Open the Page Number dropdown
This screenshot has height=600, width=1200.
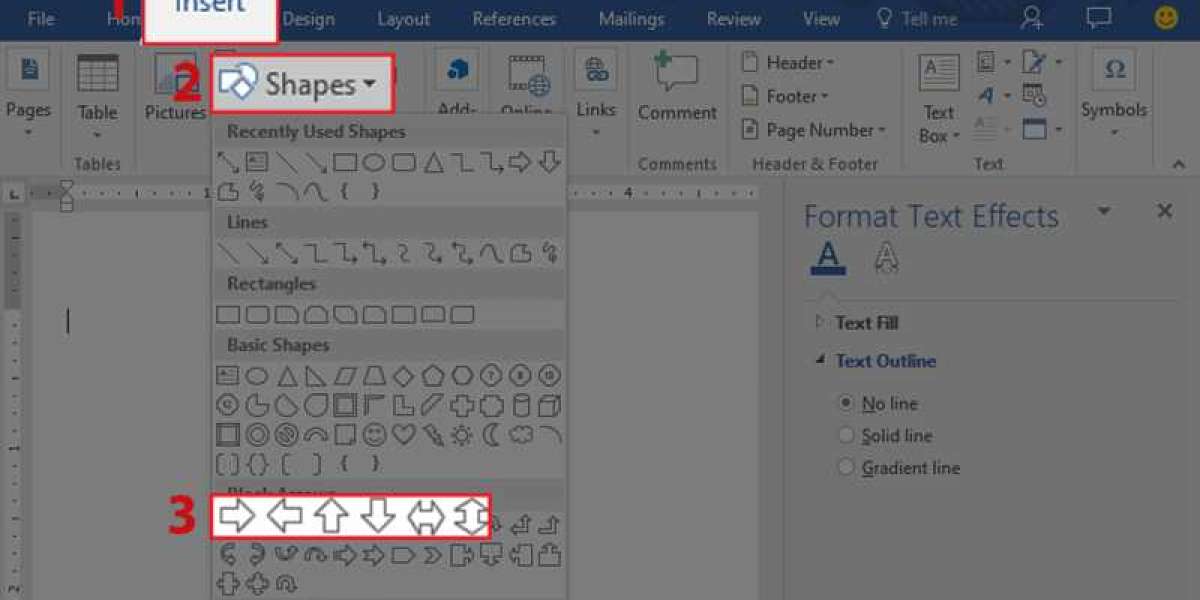pyautogui.click(x=813, y=130)
